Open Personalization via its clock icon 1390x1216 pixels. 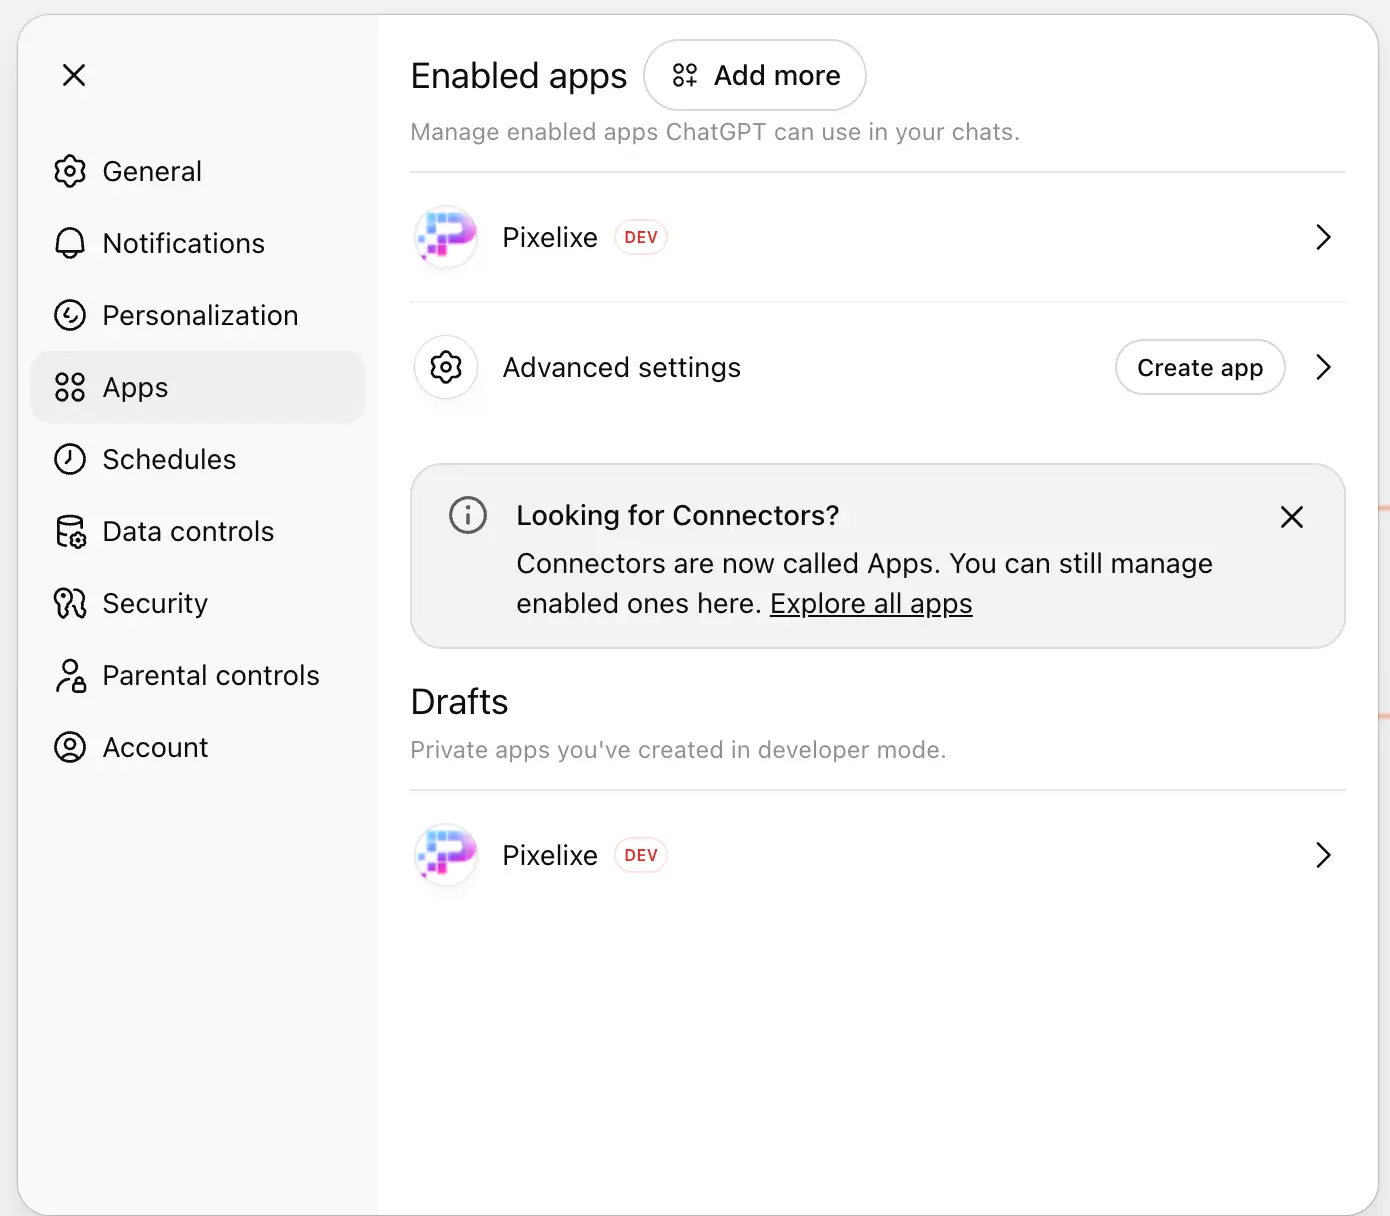70,315
